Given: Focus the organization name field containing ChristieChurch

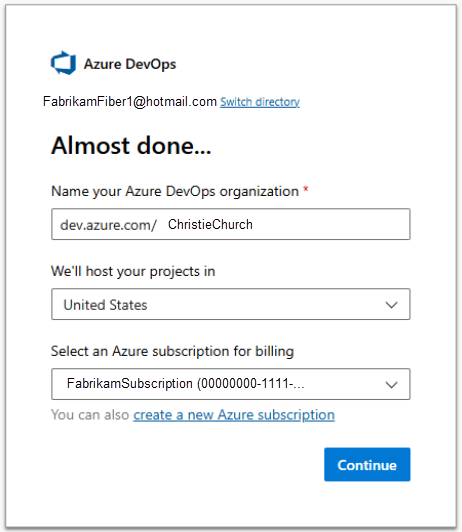Looking at the screenshot, I should click(x=231, y=224).
